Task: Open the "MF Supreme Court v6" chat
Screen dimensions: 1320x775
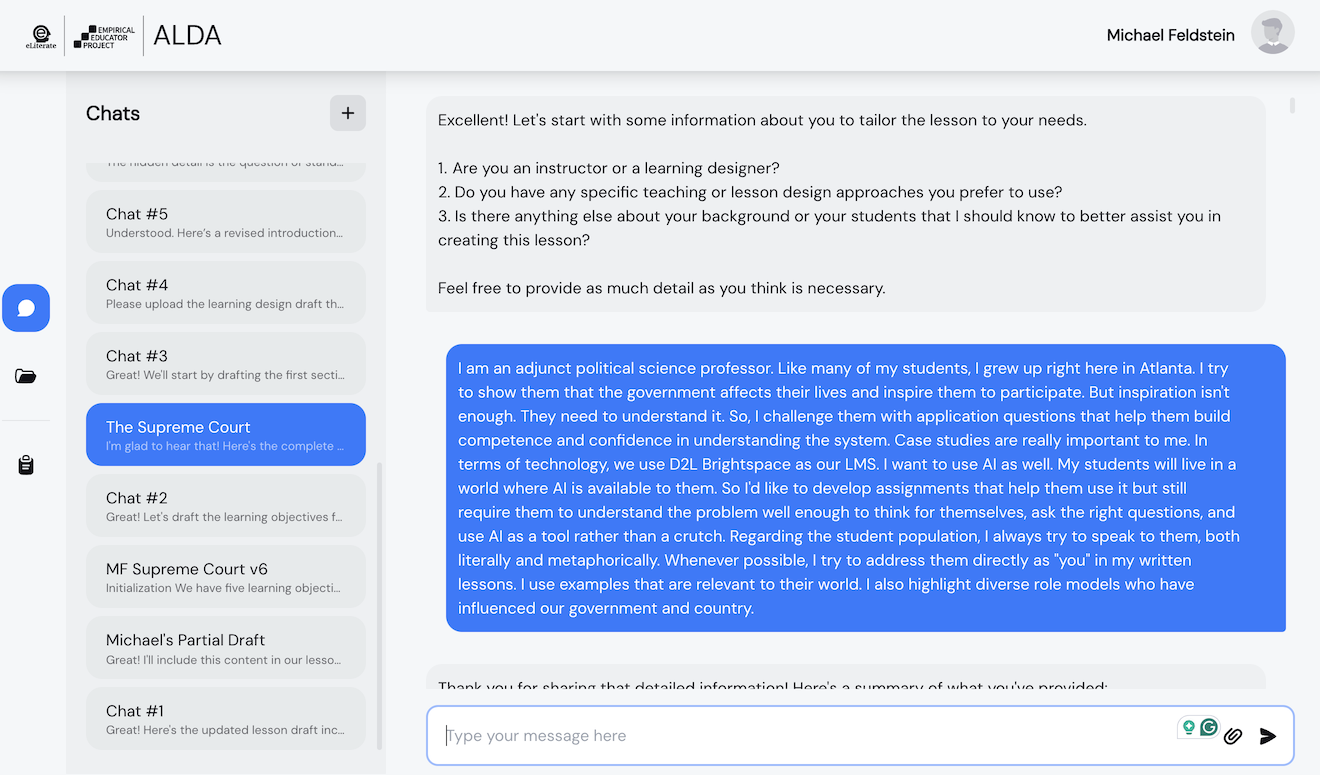Action: point(225,576)
